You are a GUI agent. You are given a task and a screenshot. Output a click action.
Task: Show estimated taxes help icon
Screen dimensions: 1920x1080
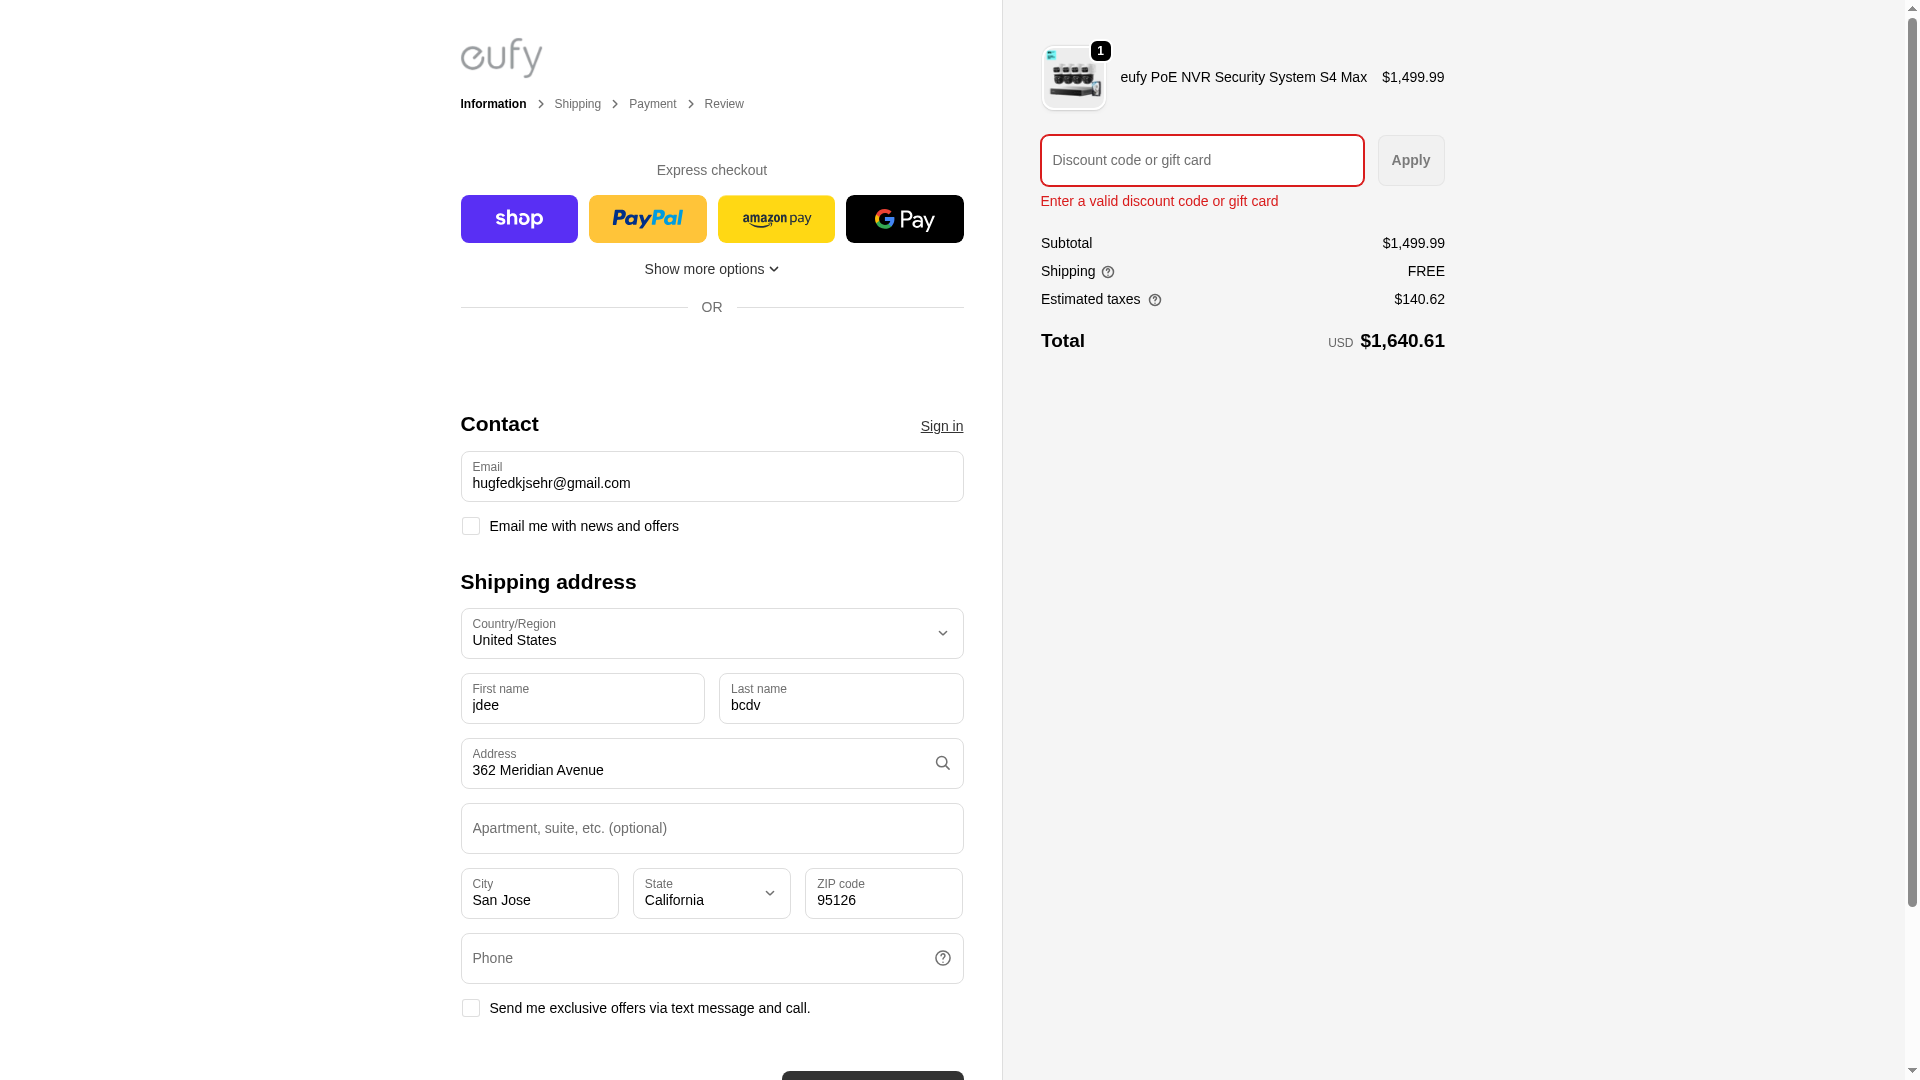pos(1155,300)
